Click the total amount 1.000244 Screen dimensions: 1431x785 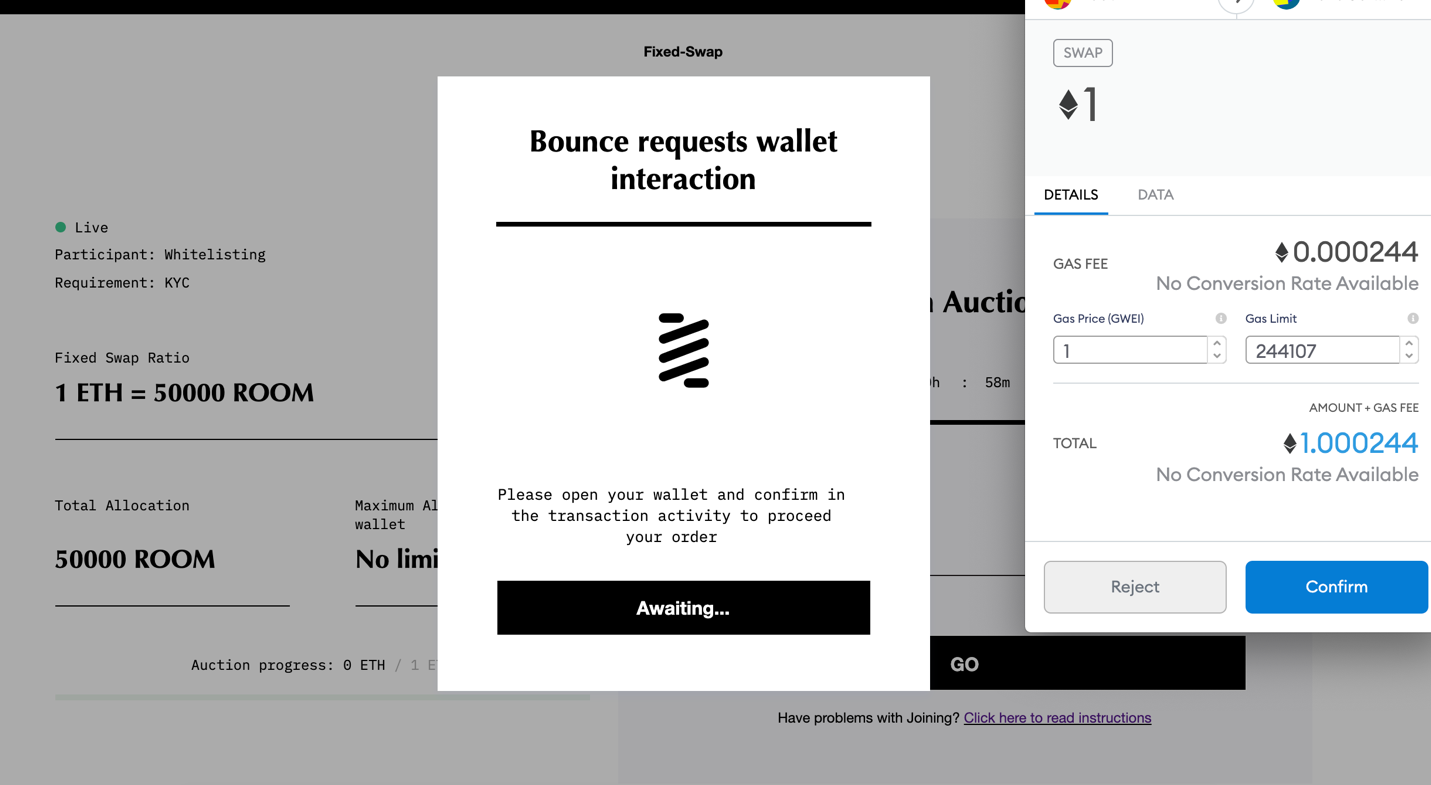1358,443
